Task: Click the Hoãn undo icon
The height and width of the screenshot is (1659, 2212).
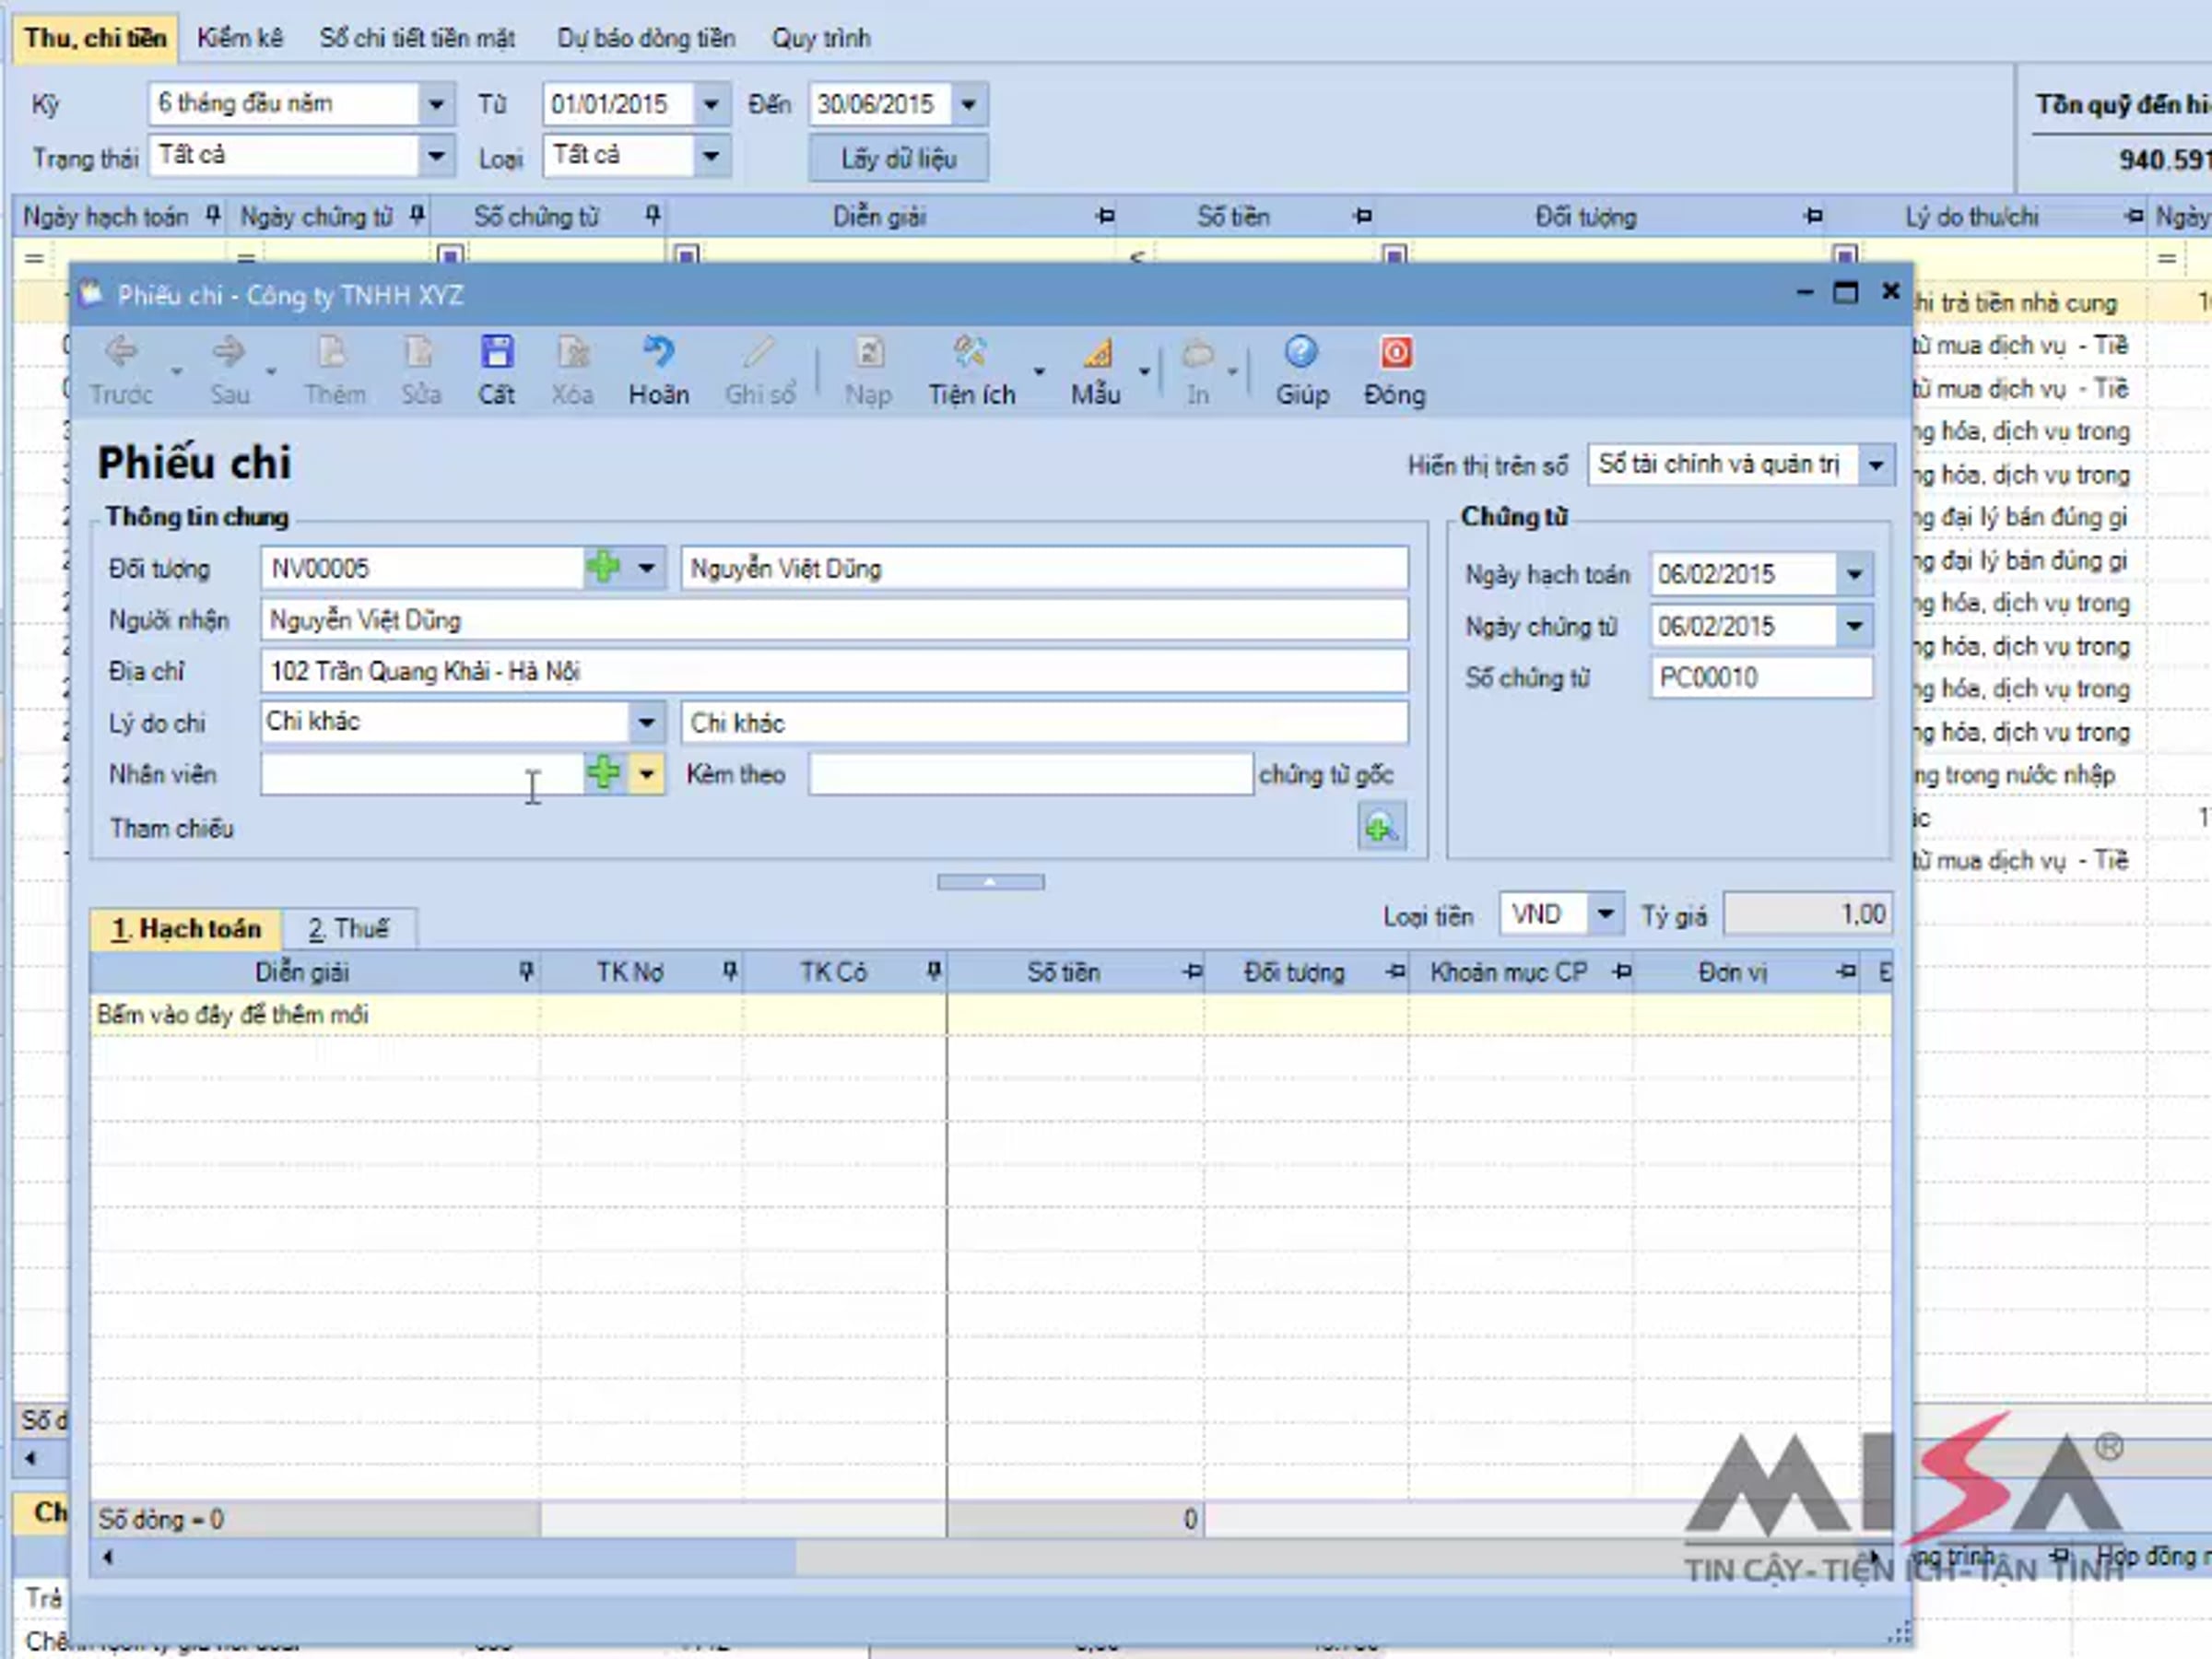Action: pyautogui.click(x=658, y=353)
